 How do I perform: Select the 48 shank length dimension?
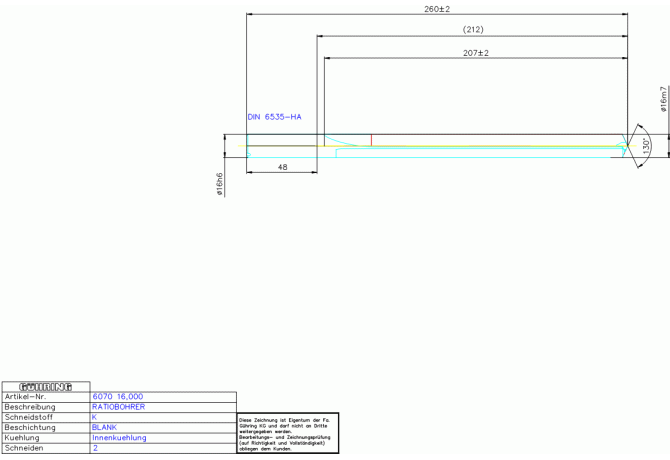click(x=283, y=167)
